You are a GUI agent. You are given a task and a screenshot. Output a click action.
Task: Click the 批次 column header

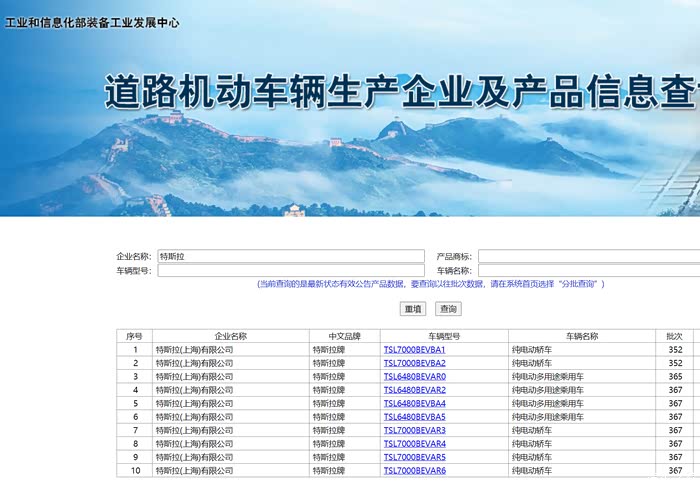[x=675, y=336]
